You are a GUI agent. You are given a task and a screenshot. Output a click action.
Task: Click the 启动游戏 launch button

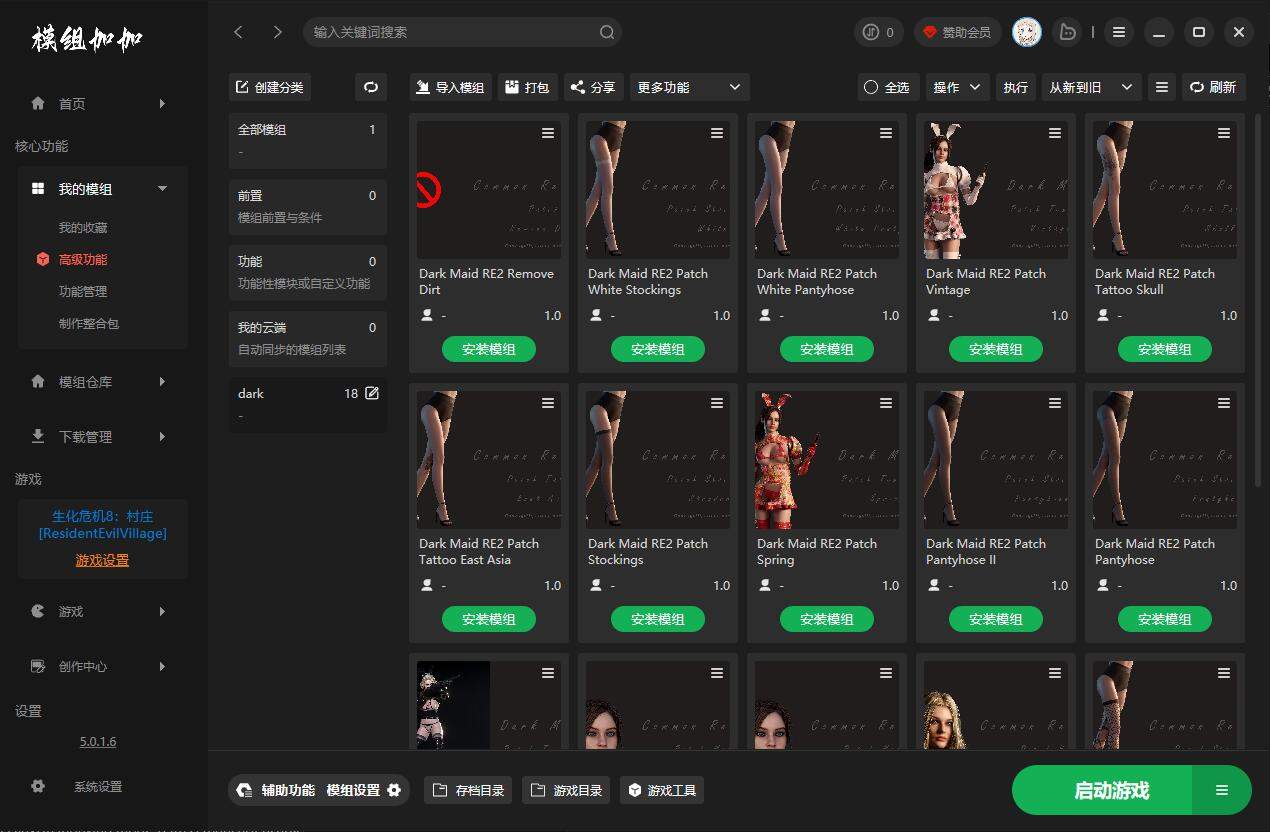(x=1110, y=790)
